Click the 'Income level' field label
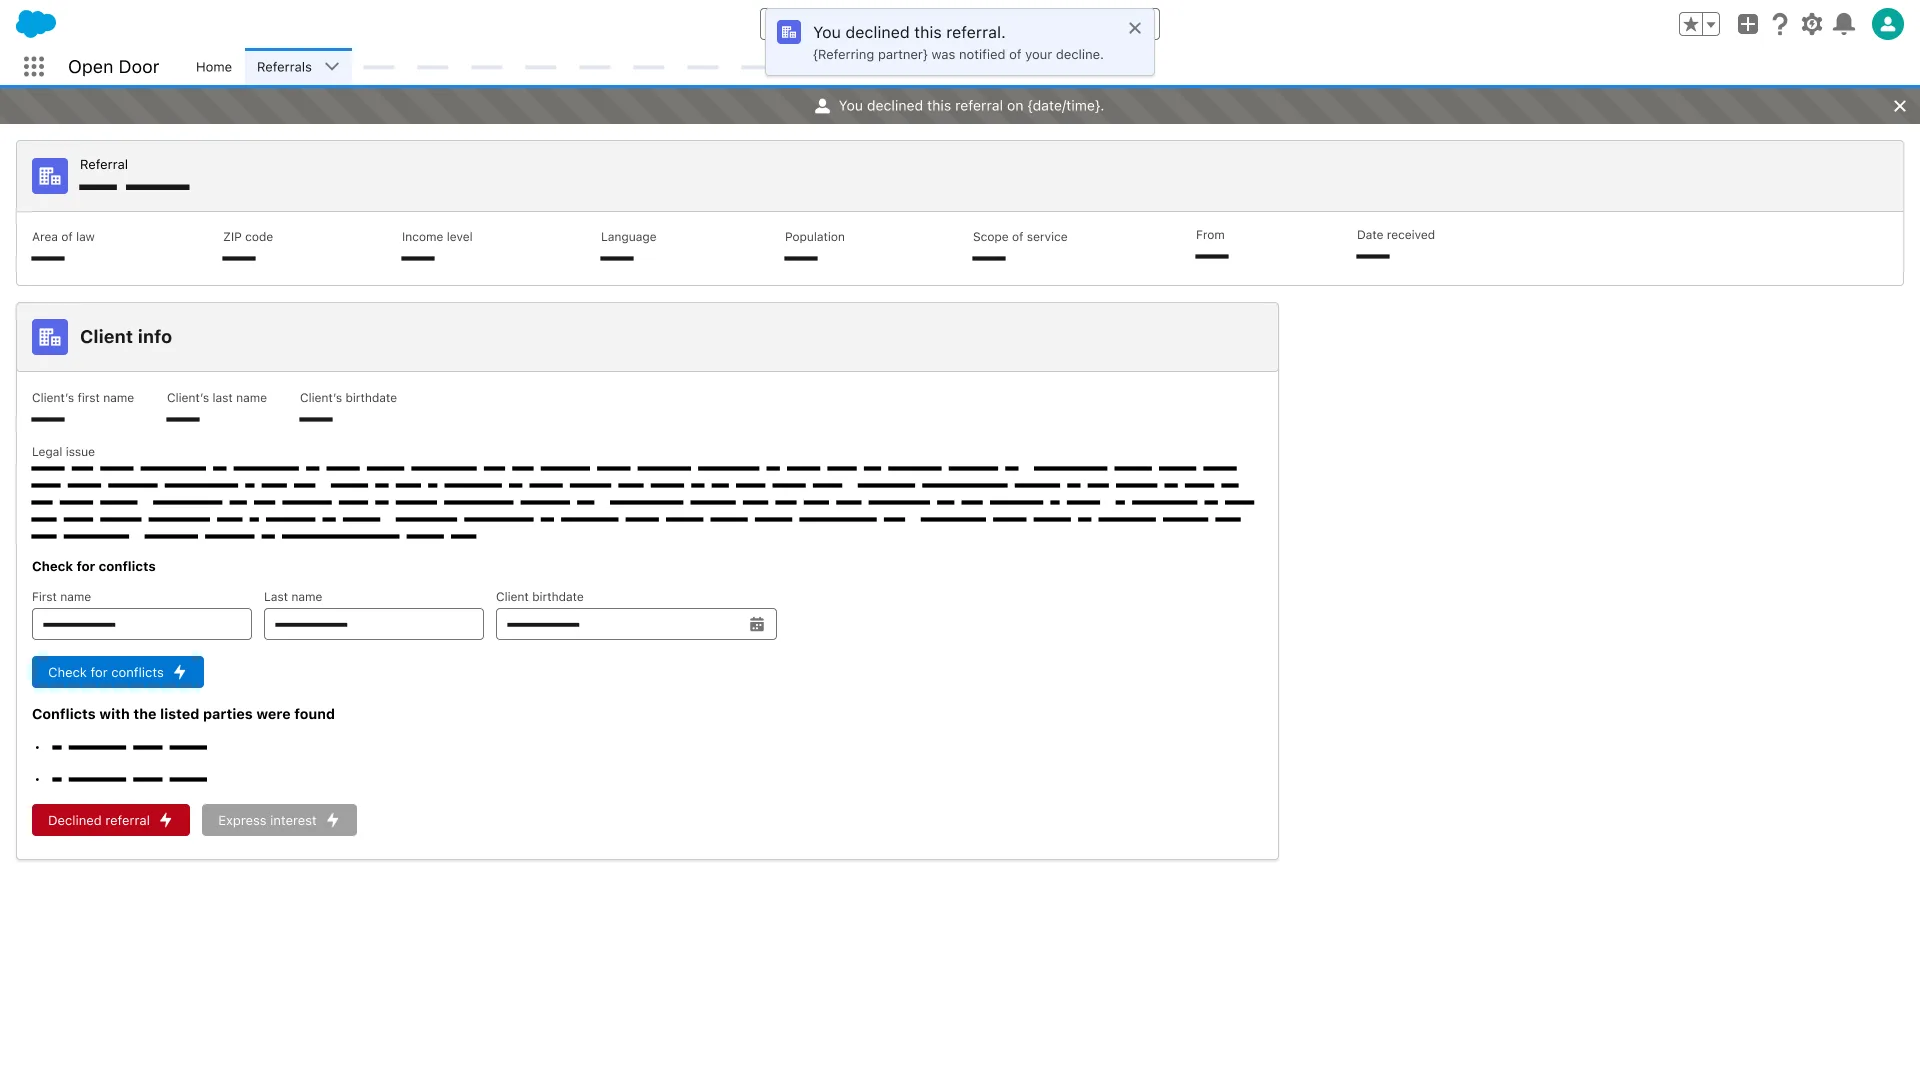1920x1080 pixels. 437,237
